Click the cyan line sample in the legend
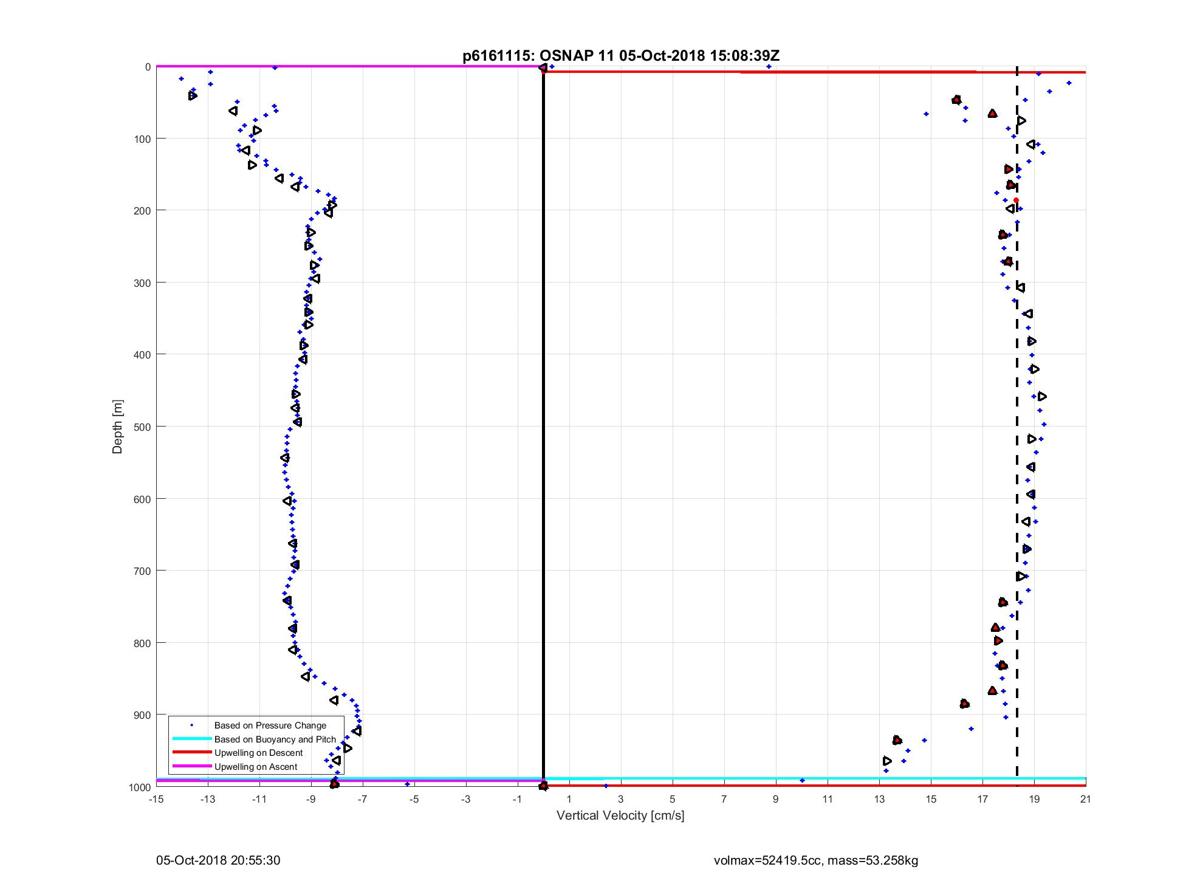Viewport: 1200px width, 885px height. (x=190, y=739)
